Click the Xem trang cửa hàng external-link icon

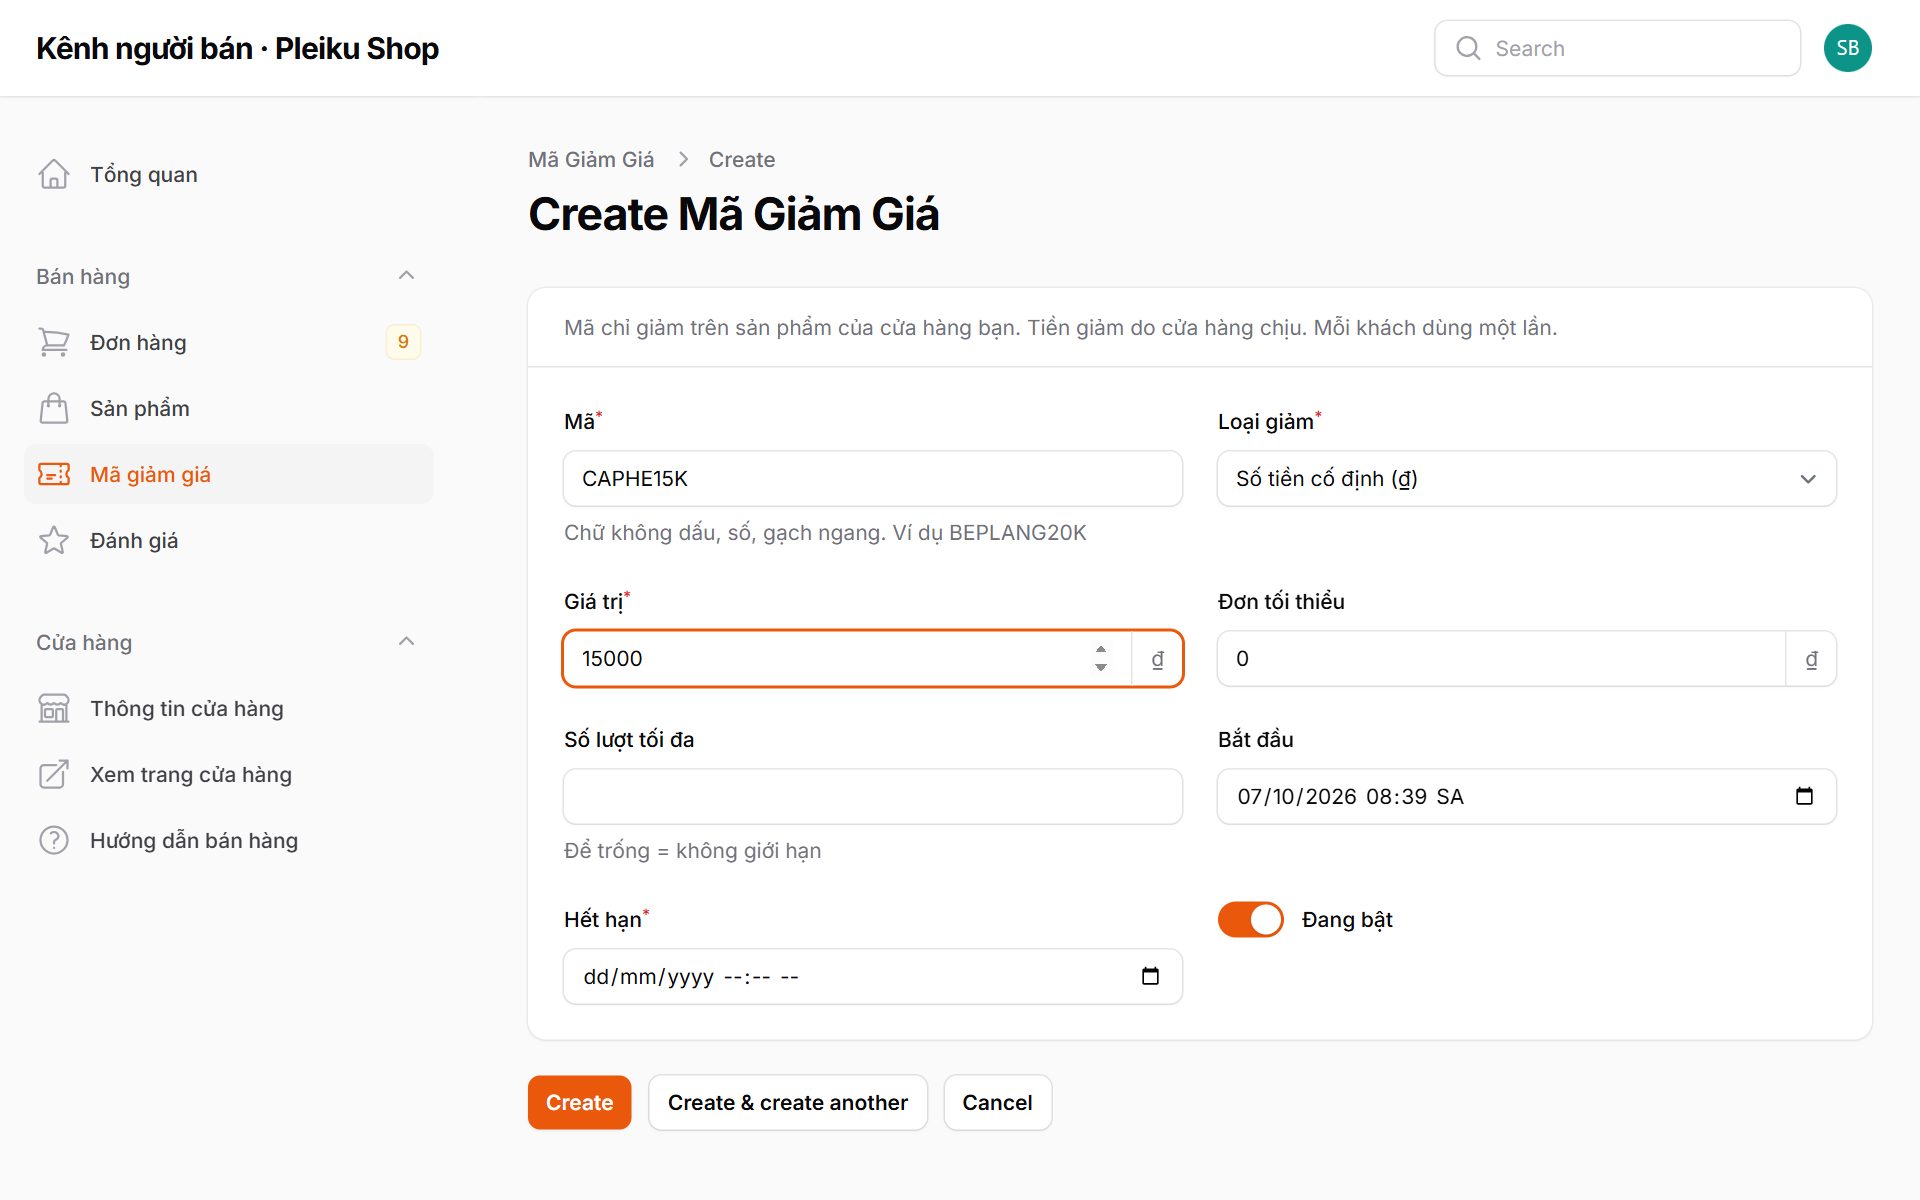(x=54, y=774)
